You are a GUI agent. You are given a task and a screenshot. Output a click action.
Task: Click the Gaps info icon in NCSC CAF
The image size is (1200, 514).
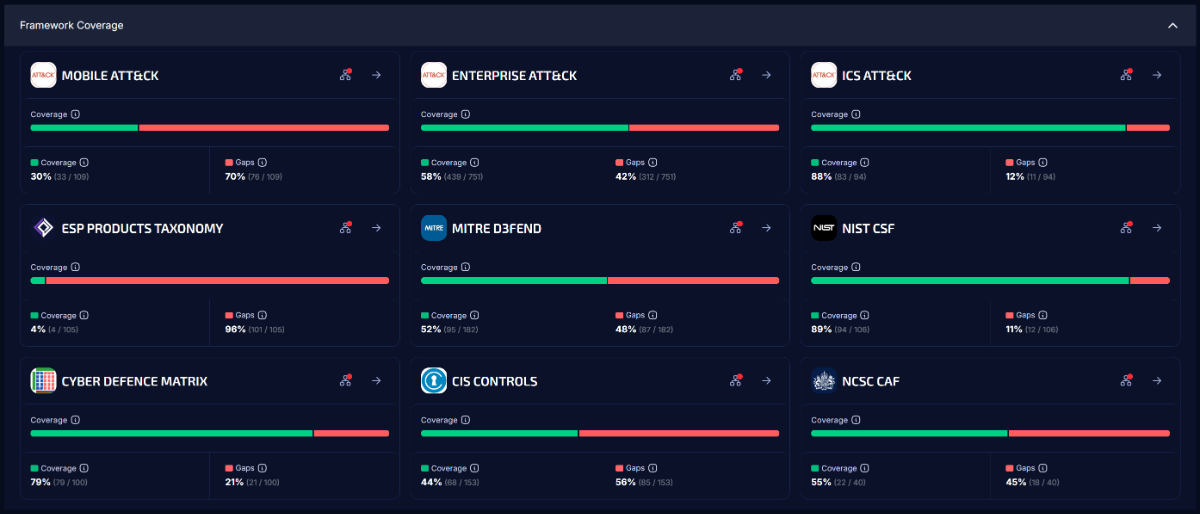(1042, 468)
